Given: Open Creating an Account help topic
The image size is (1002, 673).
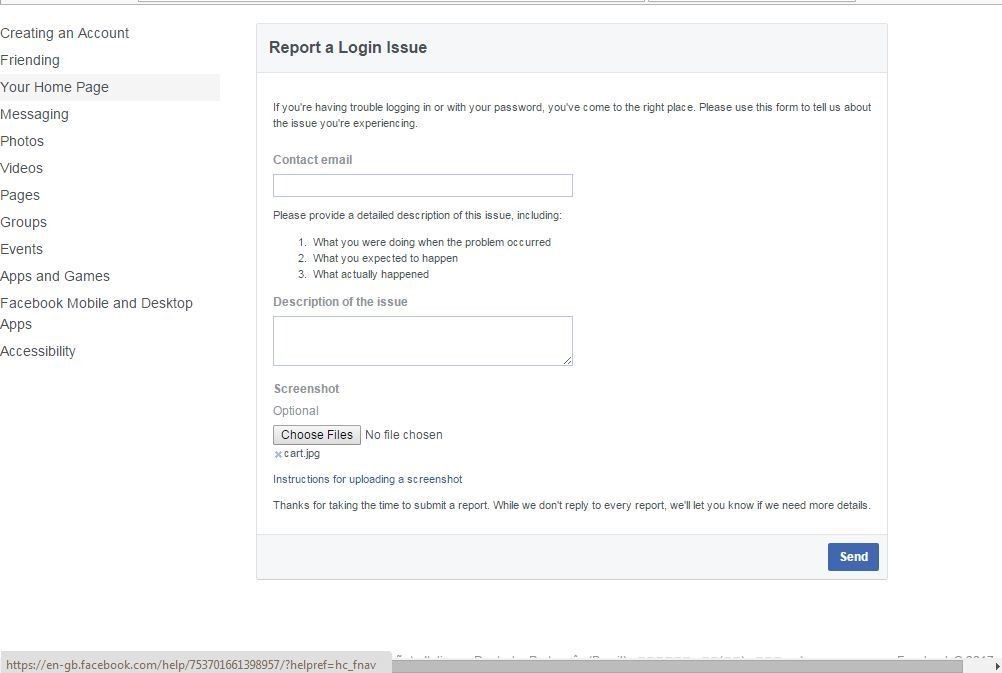Looking at the screenshot, I should pos(65,33).
